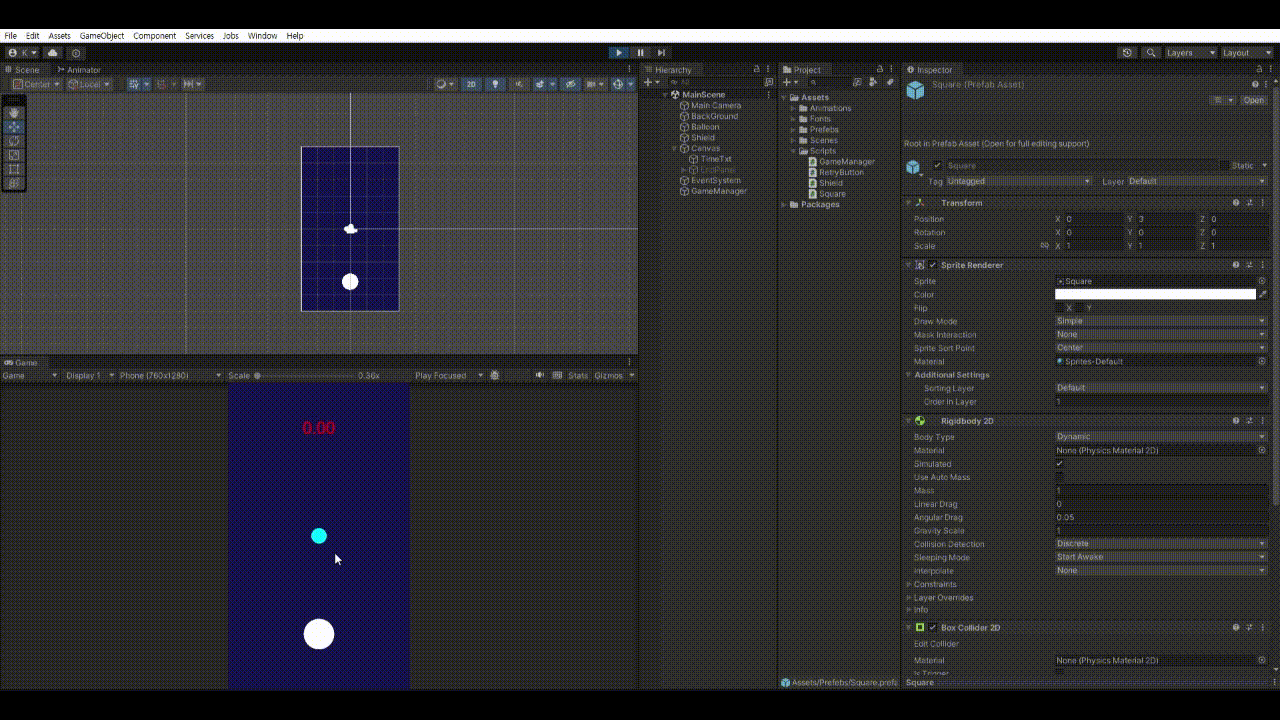Toggle Use Auto Mass checkbox

coord(1060,477)
